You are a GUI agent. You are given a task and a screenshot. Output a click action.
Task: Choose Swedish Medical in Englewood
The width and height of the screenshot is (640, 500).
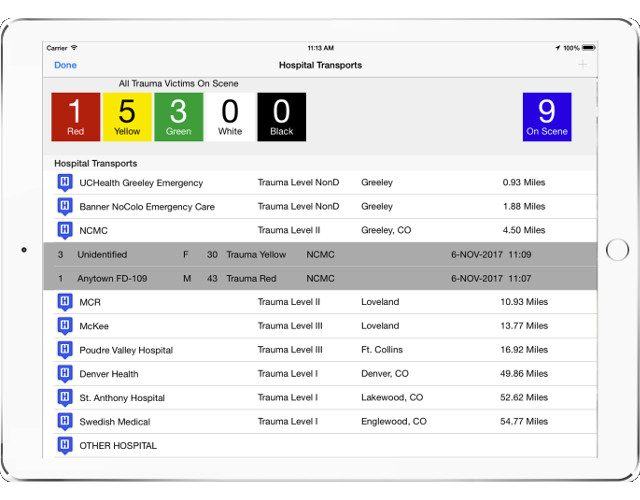click(x=115, y=422)
